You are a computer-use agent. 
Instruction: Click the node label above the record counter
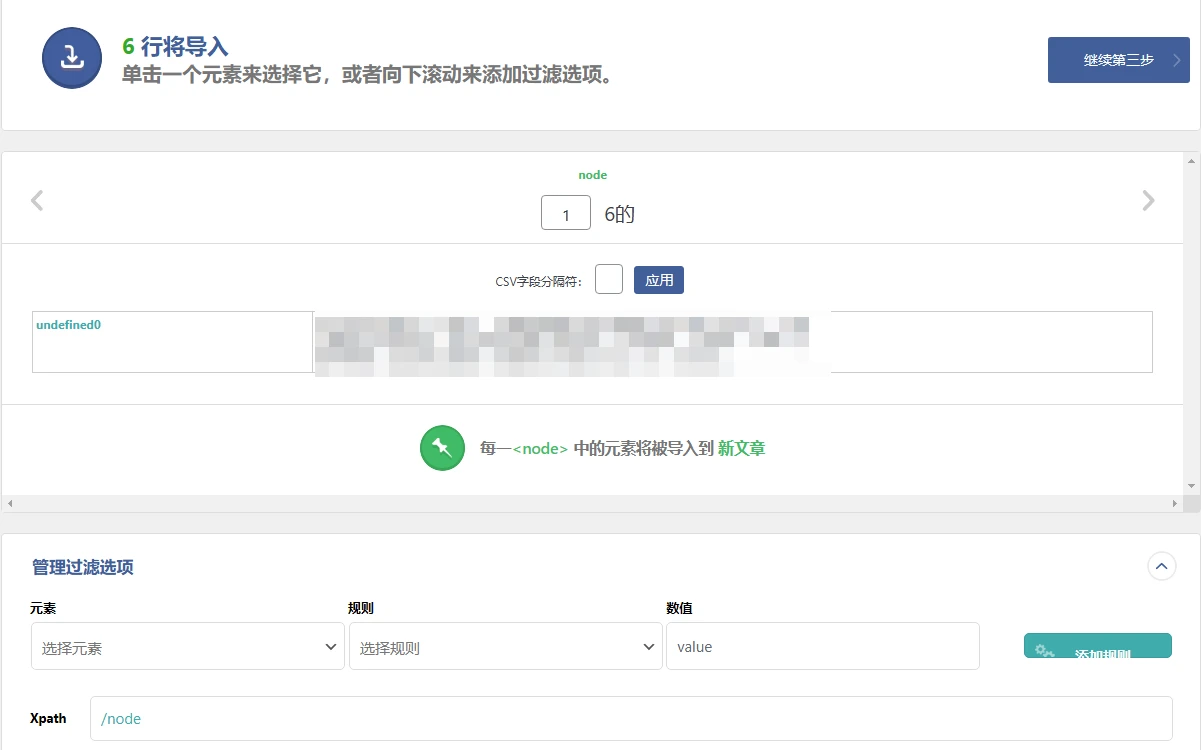point(592,174)
